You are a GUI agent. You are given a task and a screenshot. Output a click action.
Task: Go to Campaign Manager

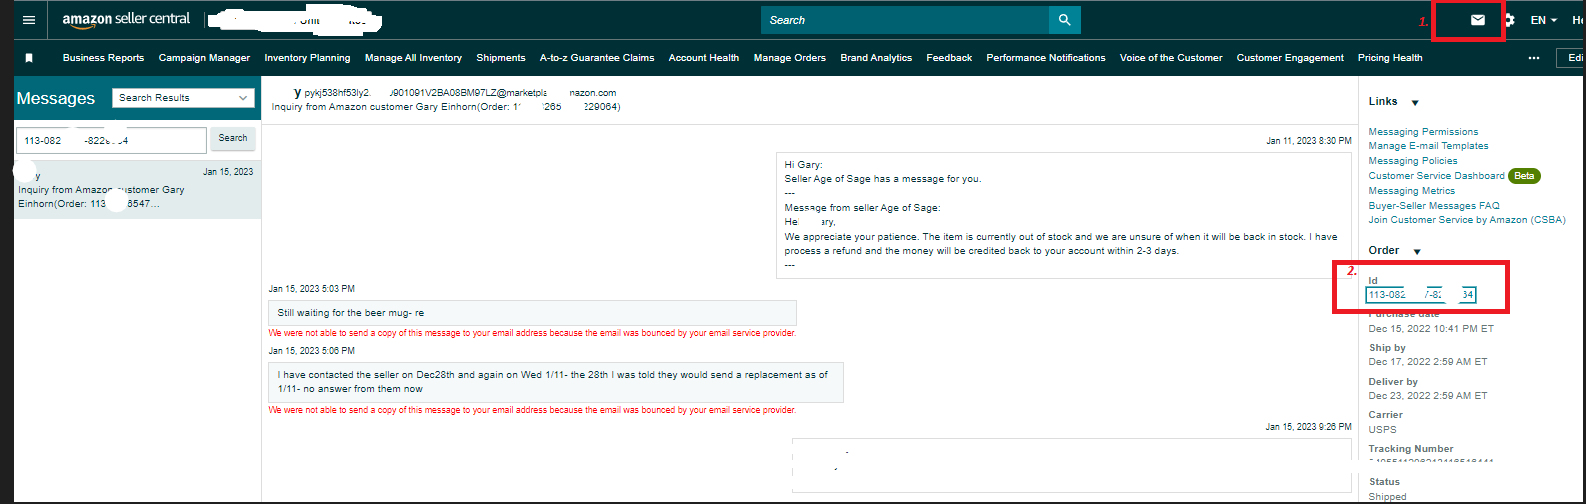[x=204, y=58]
